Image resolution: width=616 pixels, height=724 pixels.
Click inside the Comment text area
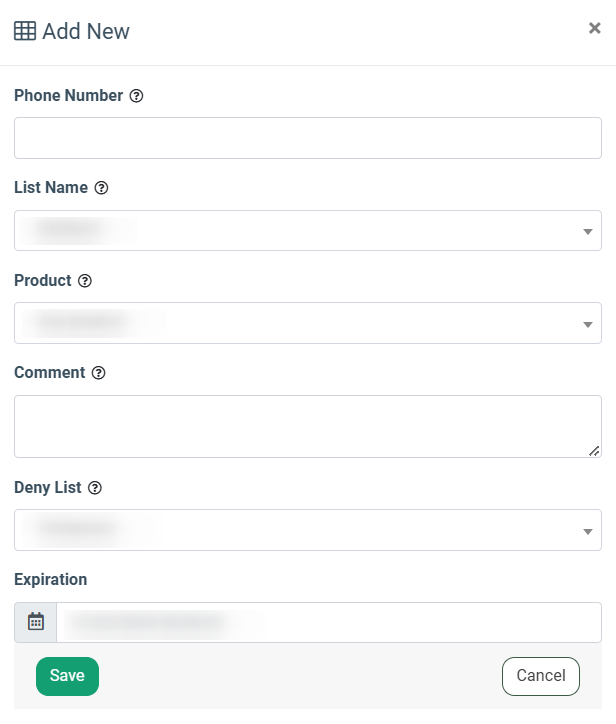coord(308,426)
